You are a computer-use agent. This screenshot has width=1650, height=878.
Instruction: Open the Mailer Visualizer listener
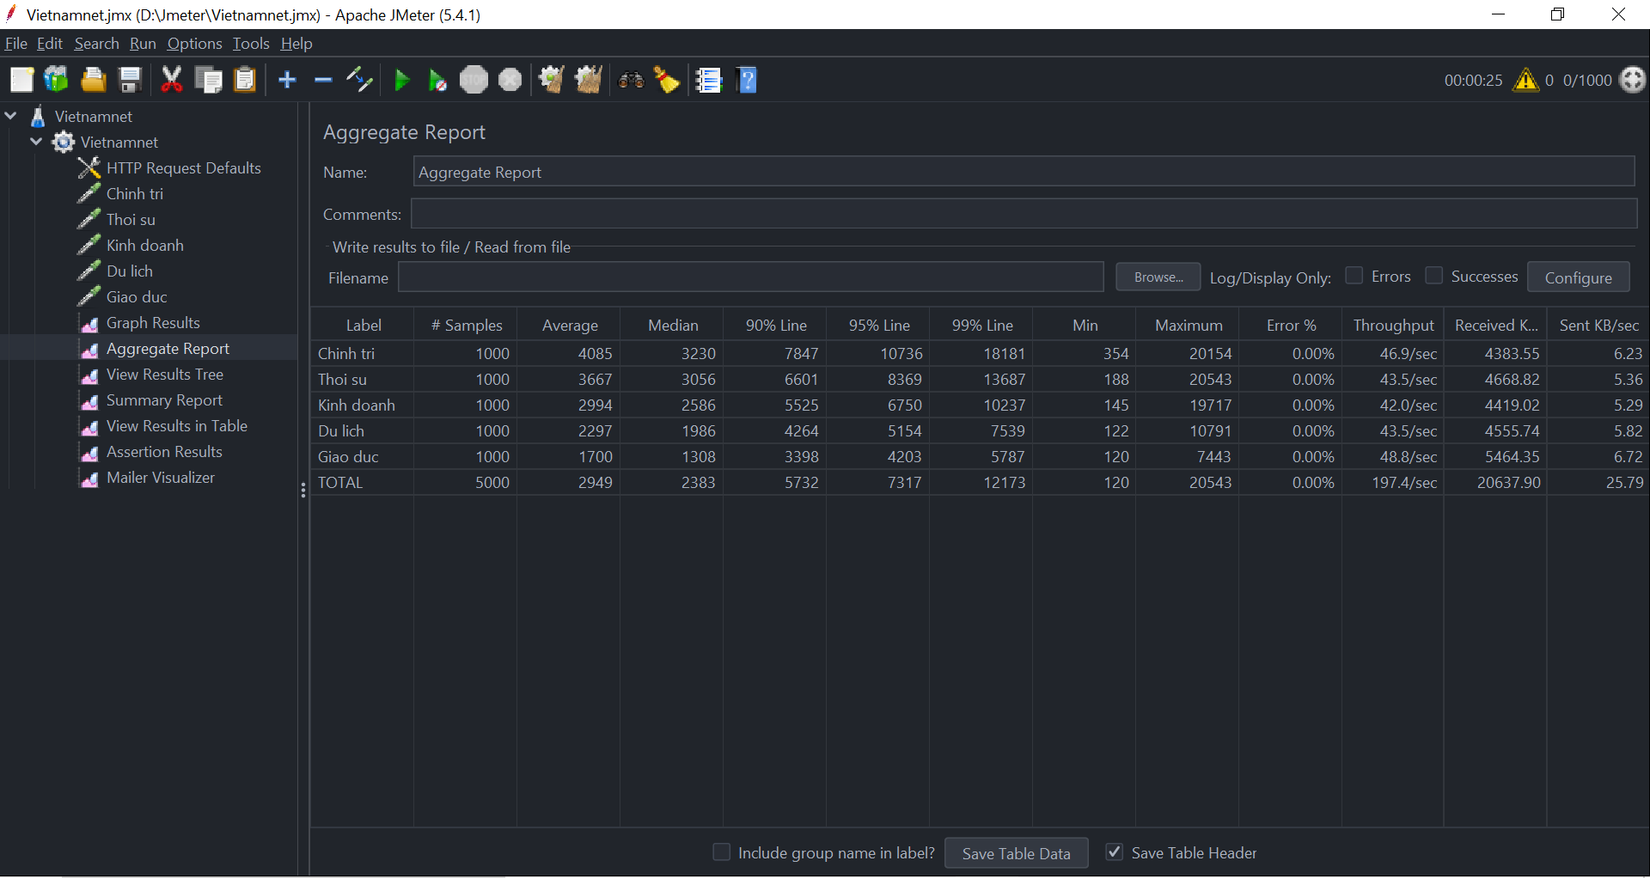tap(160, 478)
